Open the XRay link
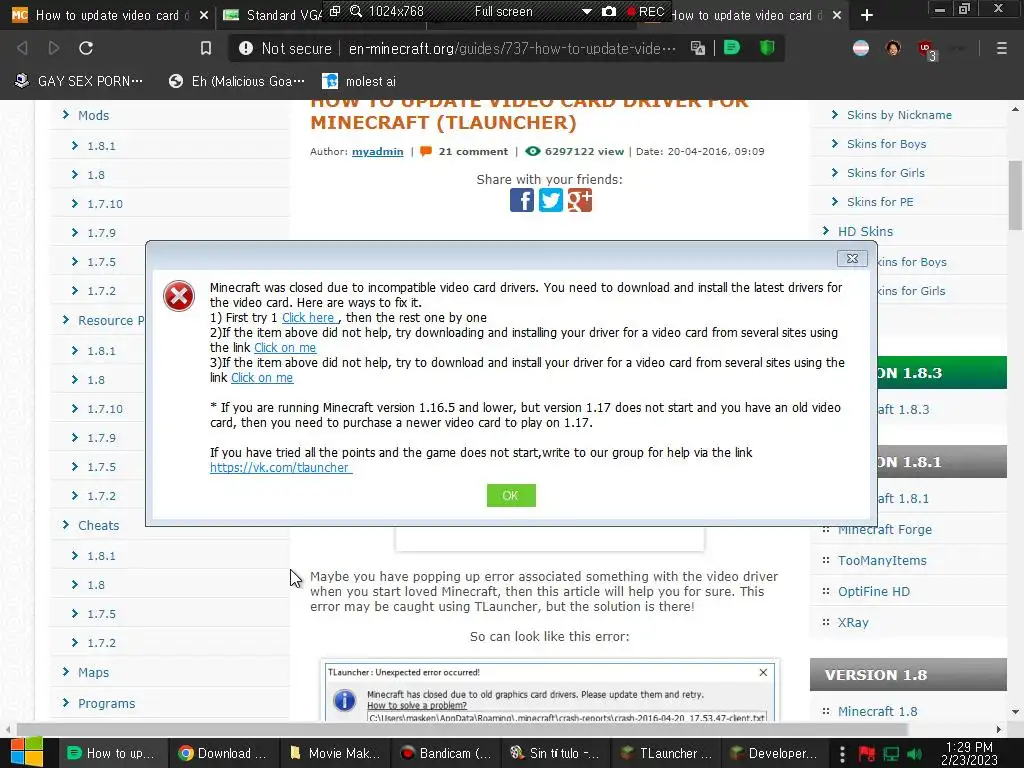This screenshot has width=1024, height=768. coord(853,622)
